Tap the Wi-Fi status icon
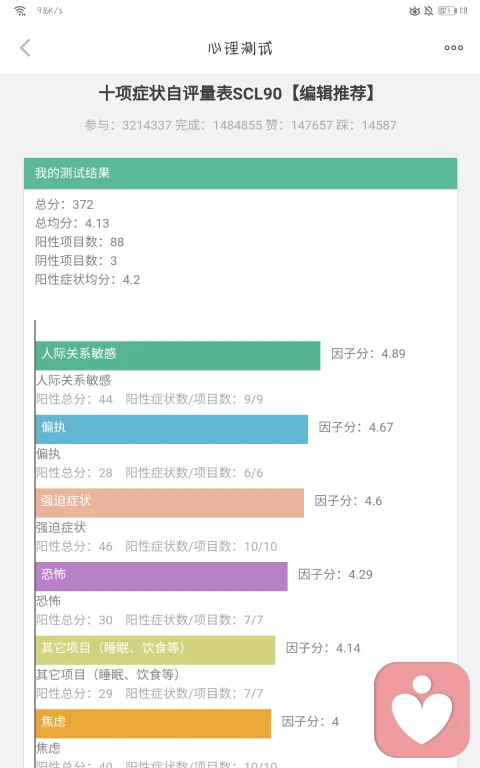The height and width of the screenshot is (768, 480). (20, 10)
